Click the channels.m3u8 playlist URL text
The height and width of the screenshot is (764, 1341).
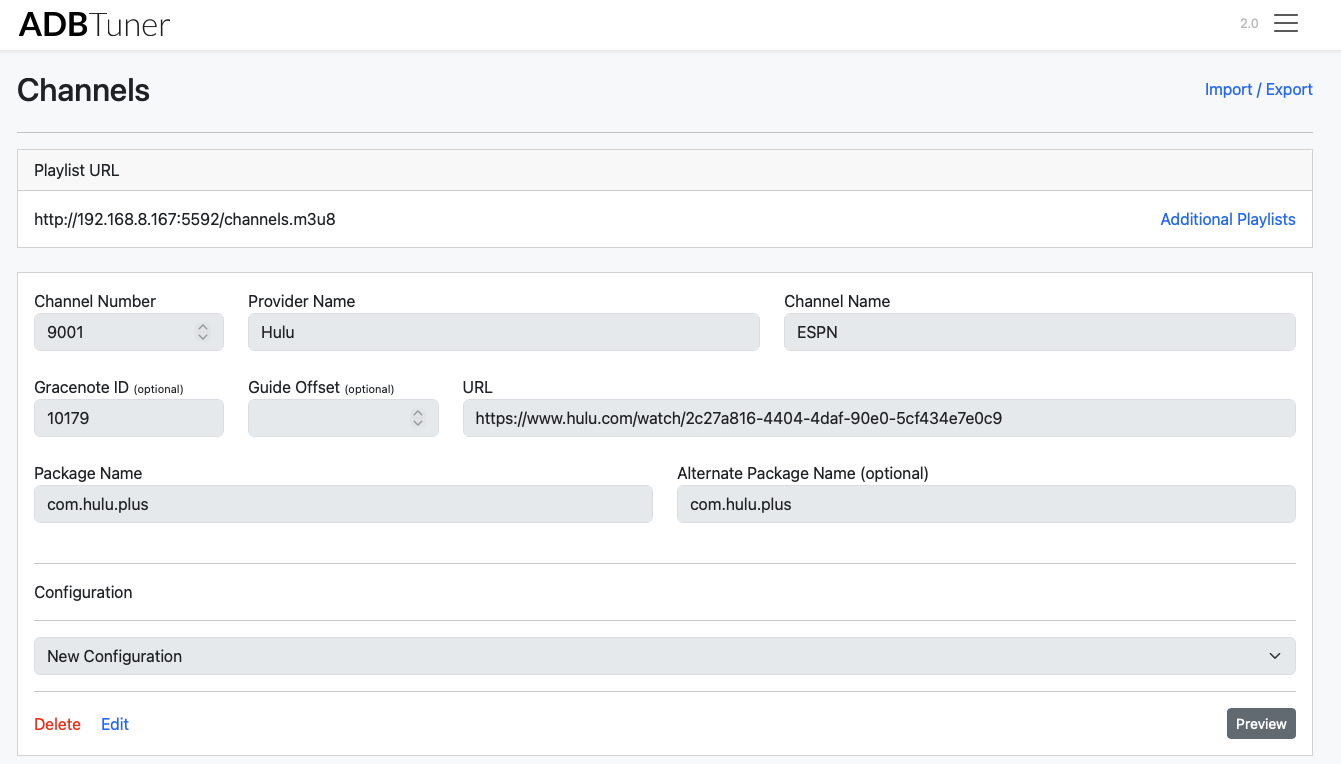point(185,219)
